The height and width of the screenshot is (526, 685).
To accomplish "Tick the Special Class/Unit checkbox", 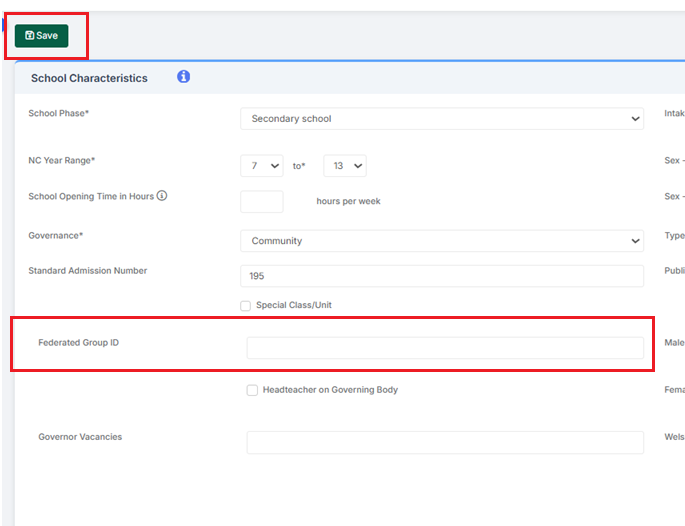I will pos(246,305).
